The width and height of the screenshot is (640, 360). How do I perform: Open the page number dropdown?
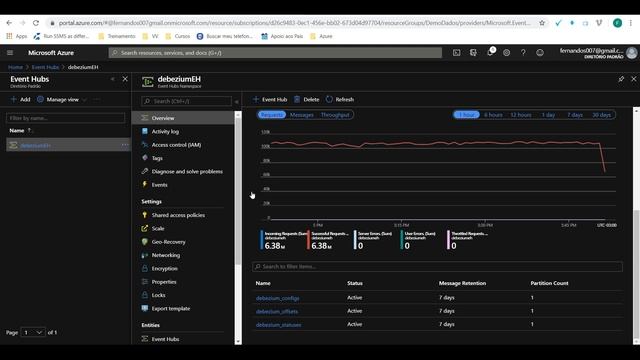pos(33,332)
